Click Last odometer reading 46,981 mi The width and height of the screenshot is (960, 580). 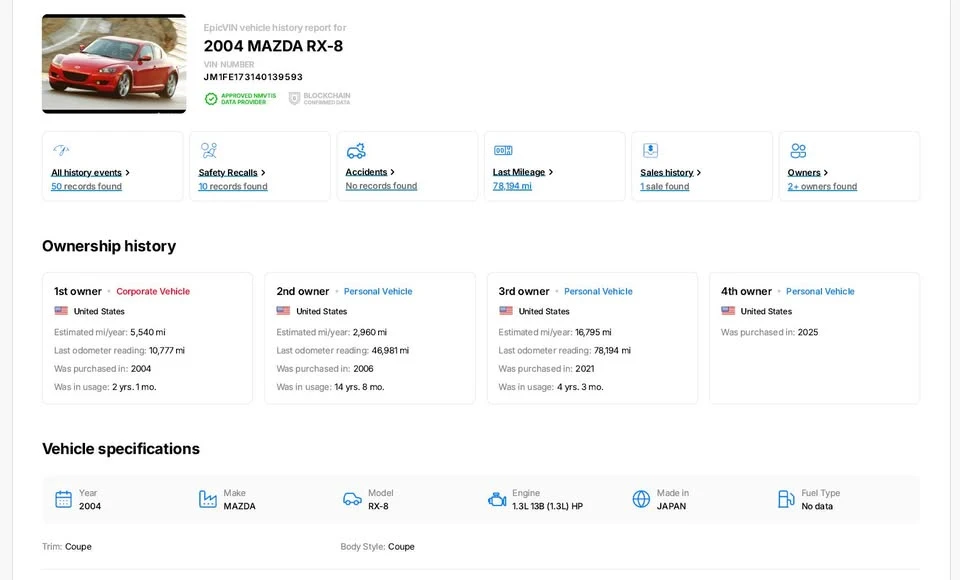pos(342,350)
